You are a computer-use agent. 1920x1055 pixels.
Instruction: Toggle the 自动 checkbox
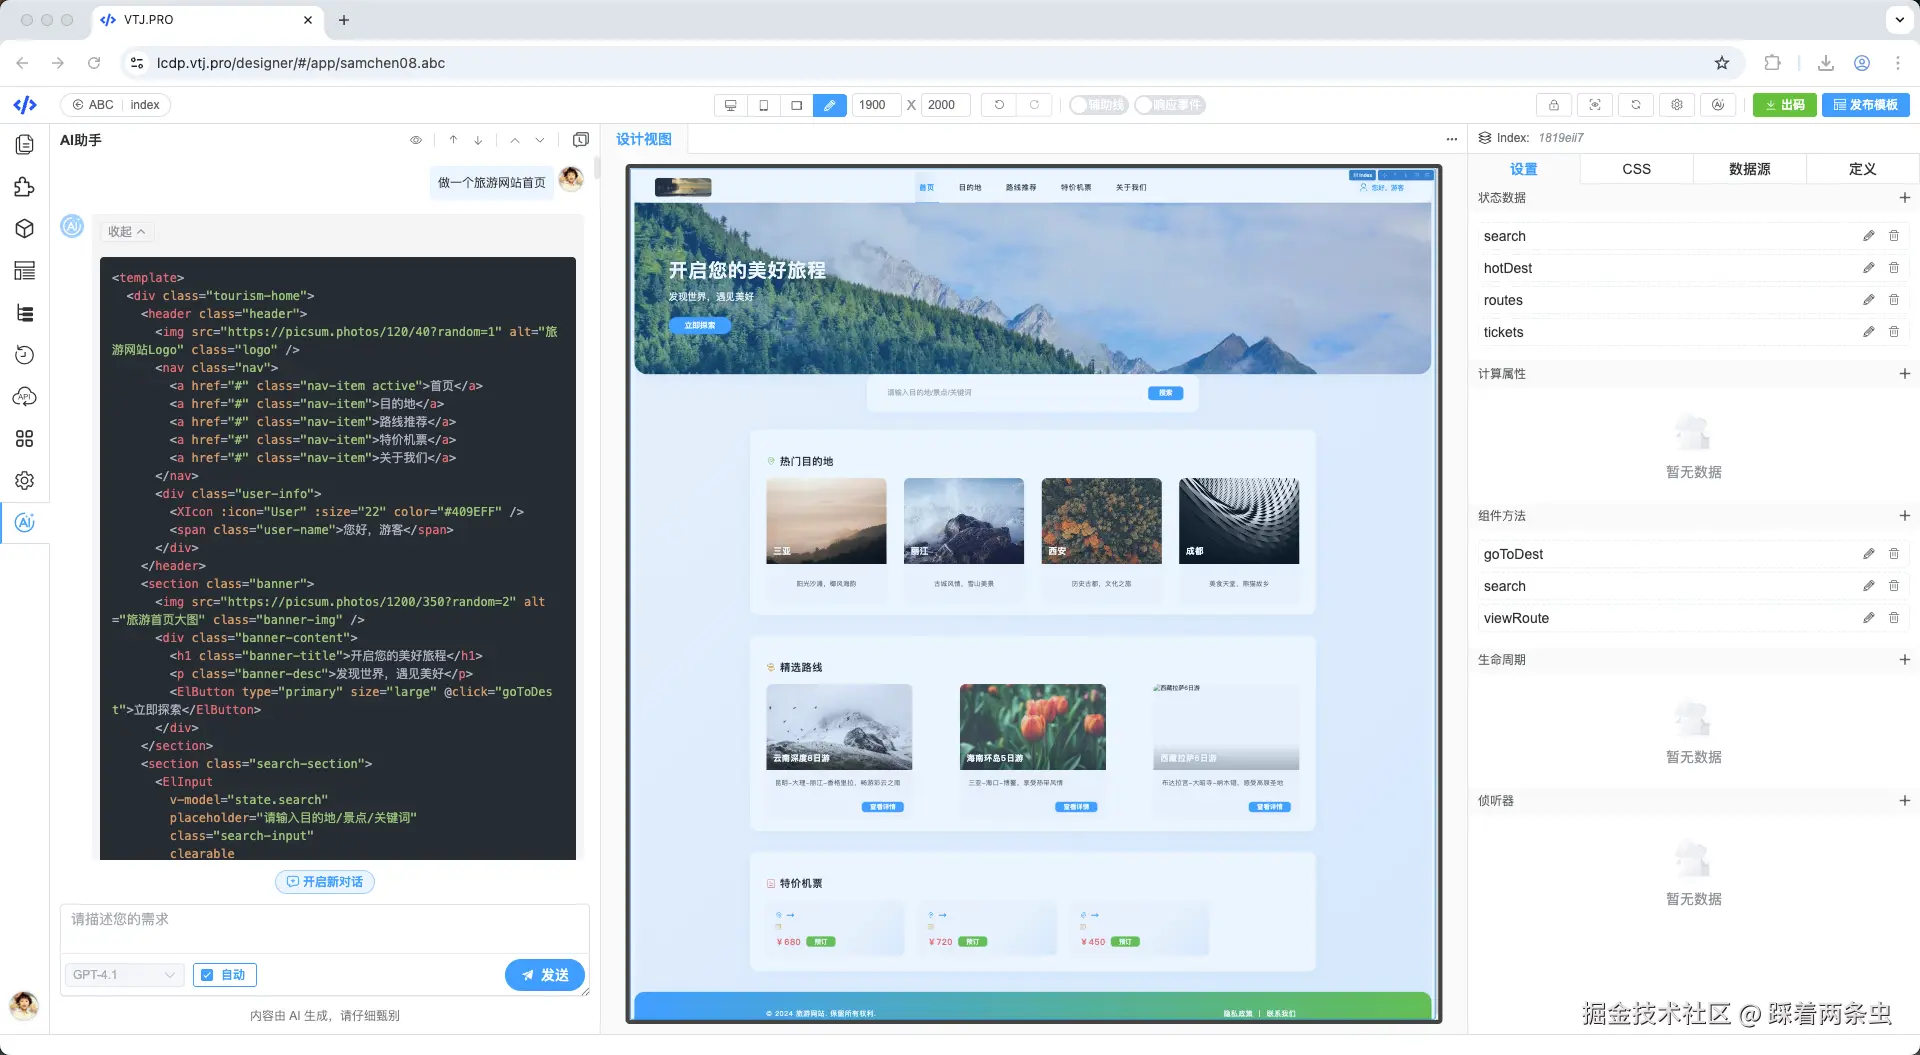click(224, 975)
